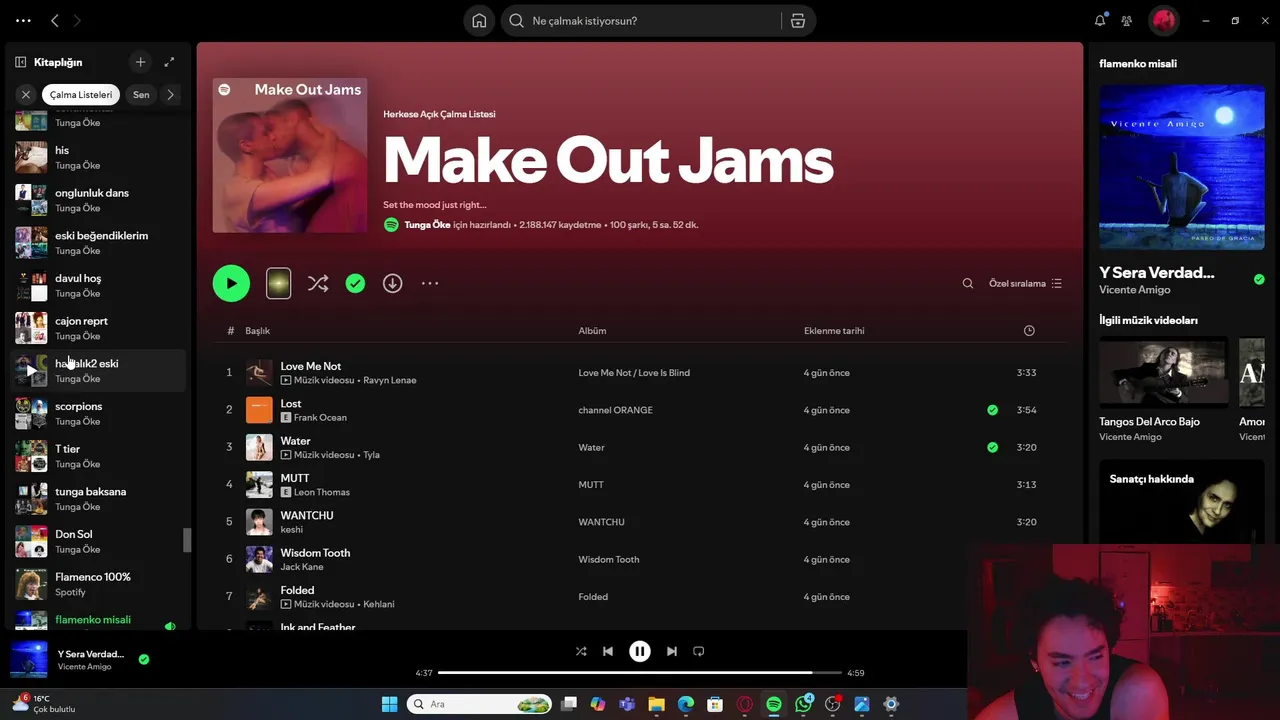The width and height of the screenshot is (1280, 720).
Task: Open the 'davul hoş' playlist
Action: click(98, 285)
